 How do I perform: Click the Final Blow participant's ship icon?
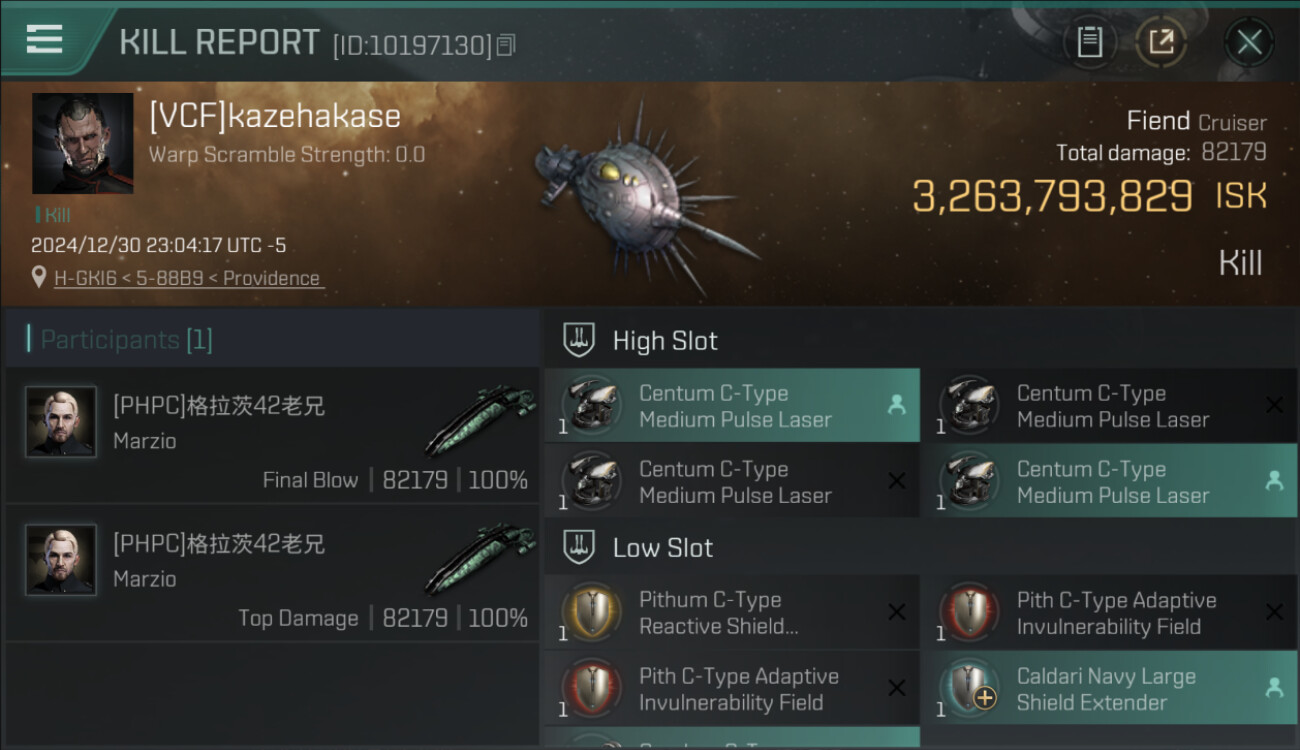click(480, 422)
